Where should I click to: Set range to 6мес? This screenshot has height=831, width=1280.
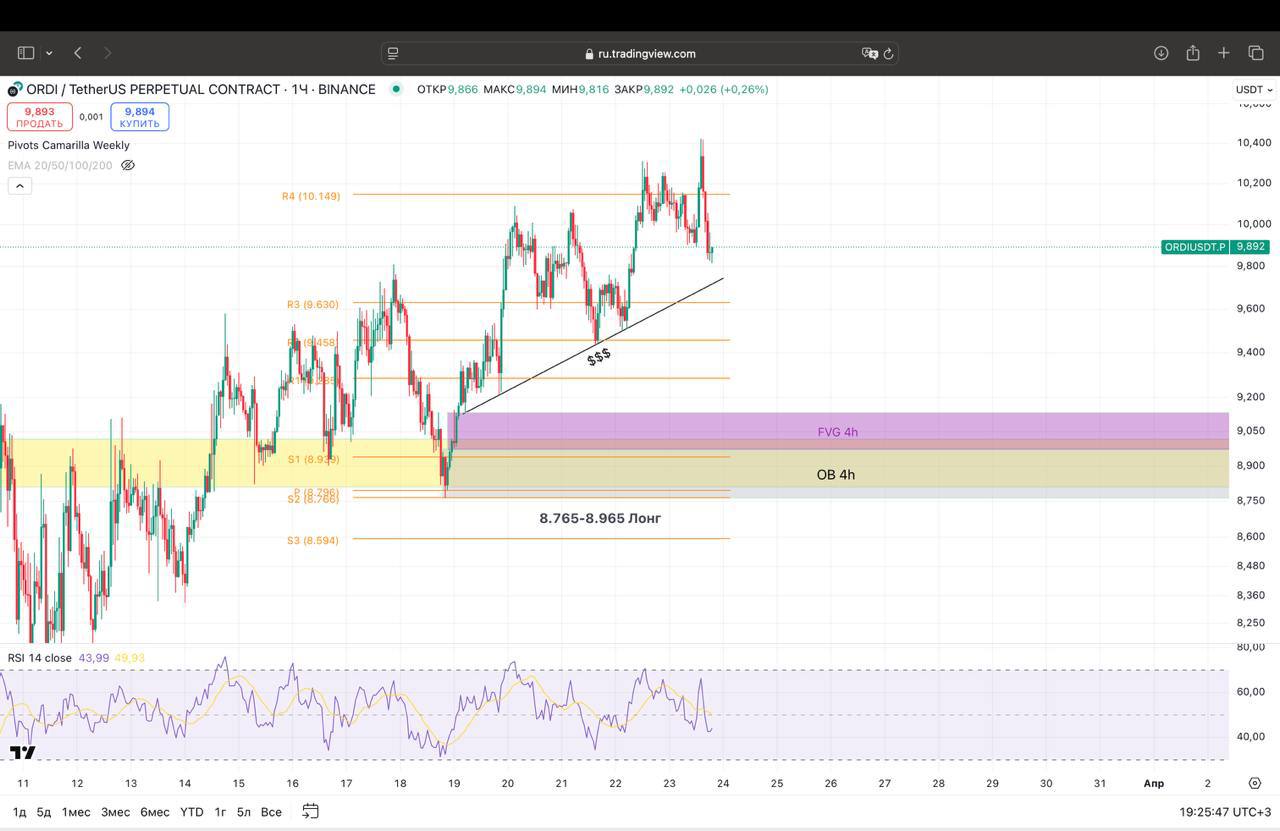click(154, 812)
